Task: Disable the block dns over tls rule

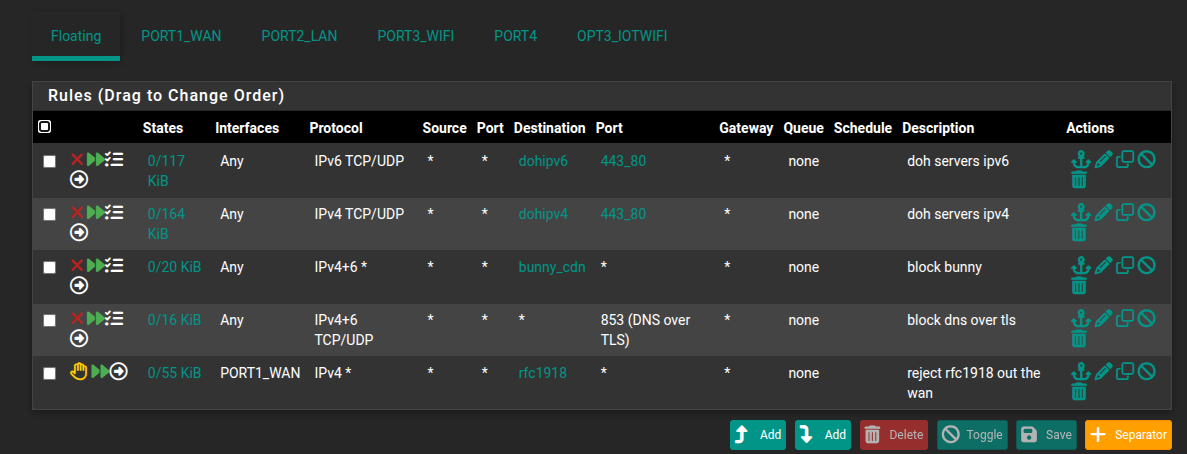Action: tap(1147, 318)
